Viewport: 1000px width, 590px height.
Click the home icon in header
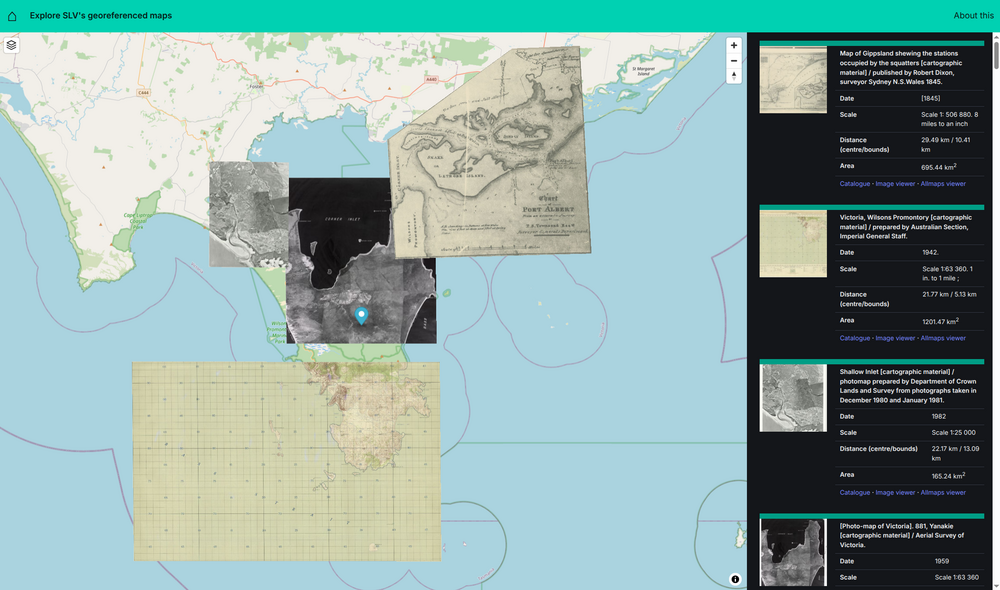point(12,16)
